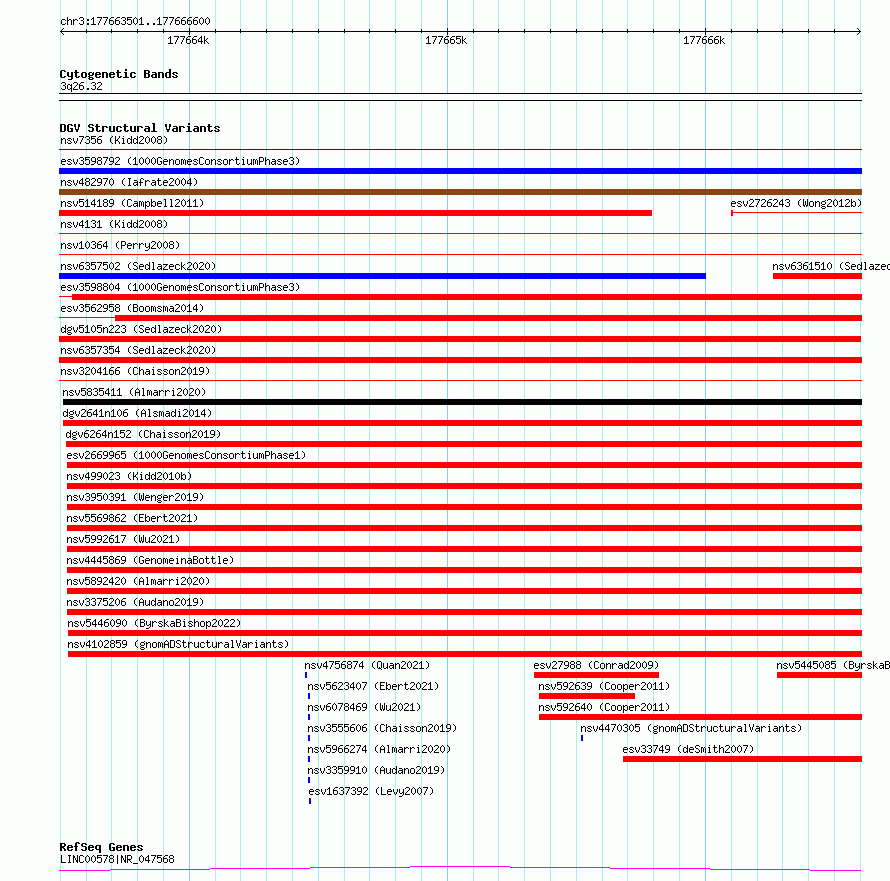This screenshot has width=890, height=881.
Task: Select the blue nsv6357502 variant bar
Action: pyautogui.click(x=383, y=276)
